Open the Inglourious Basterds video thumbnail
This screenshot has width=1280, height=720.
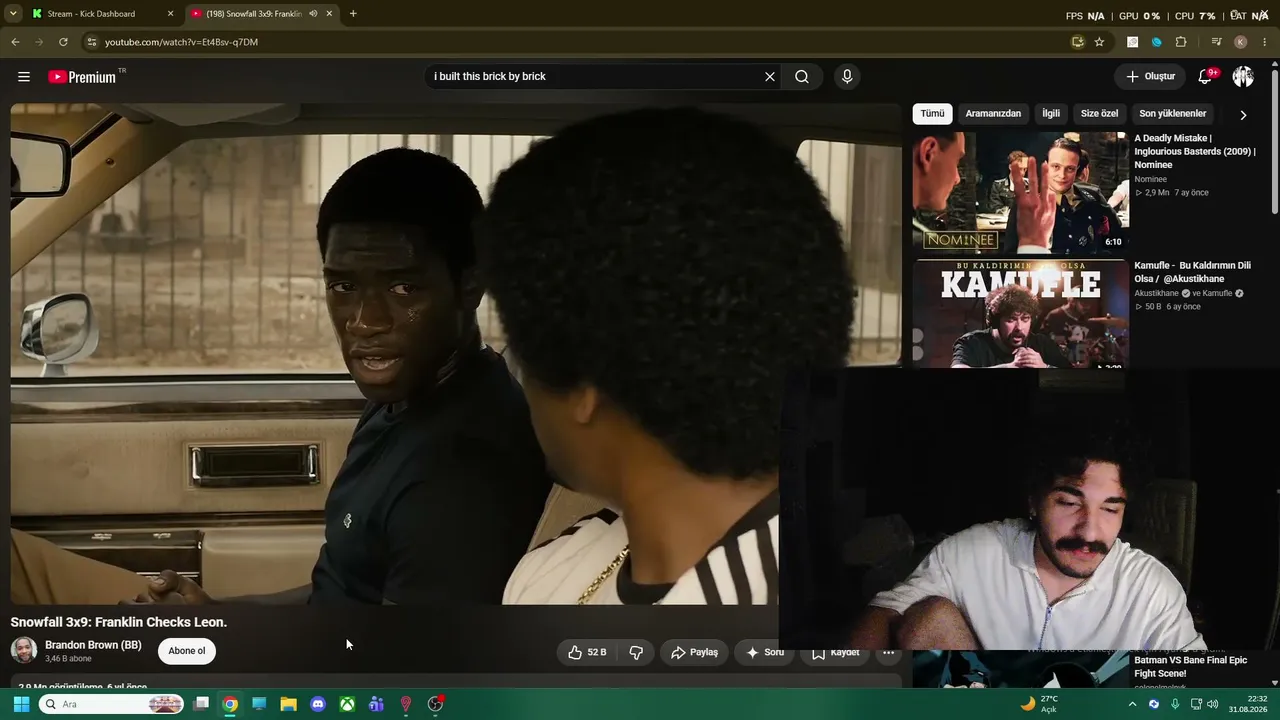(x=1020, y=193)
